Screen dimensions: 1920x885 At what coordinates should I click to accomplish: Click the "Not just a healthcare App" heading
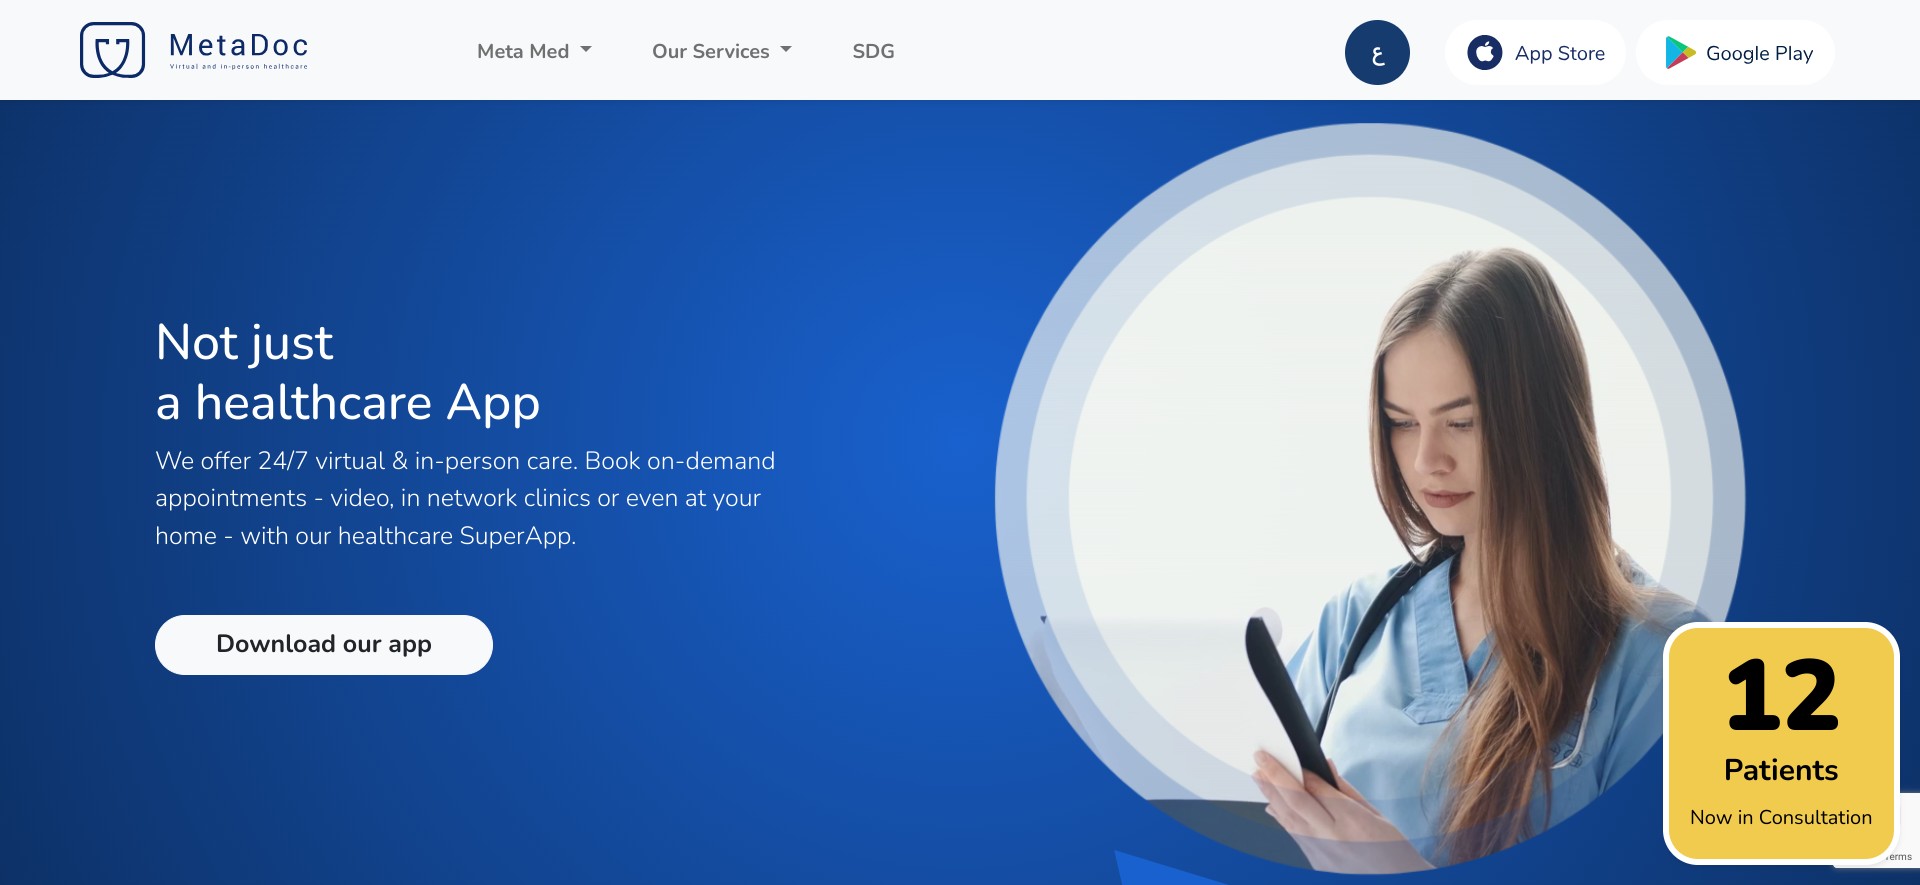click(347, 372)
